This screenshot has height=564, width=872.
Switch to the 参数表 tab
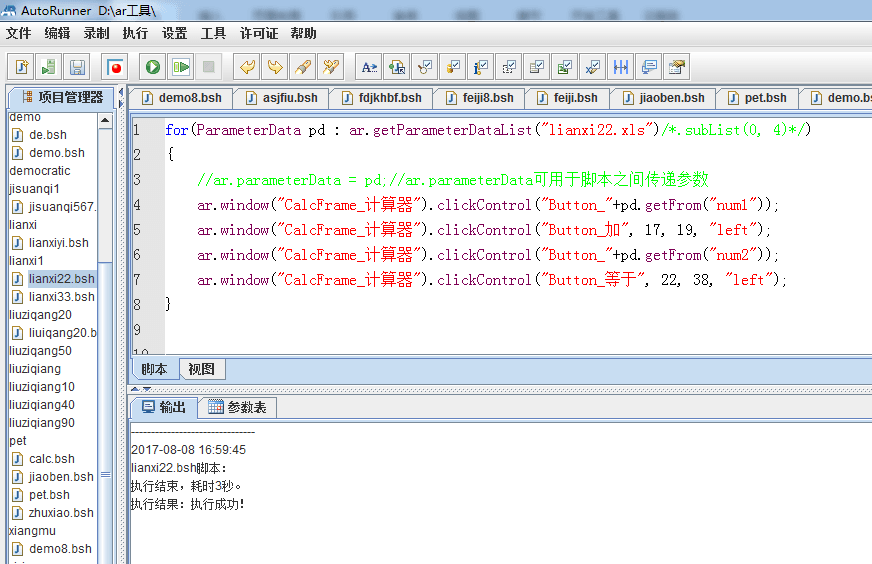(238, 407)
